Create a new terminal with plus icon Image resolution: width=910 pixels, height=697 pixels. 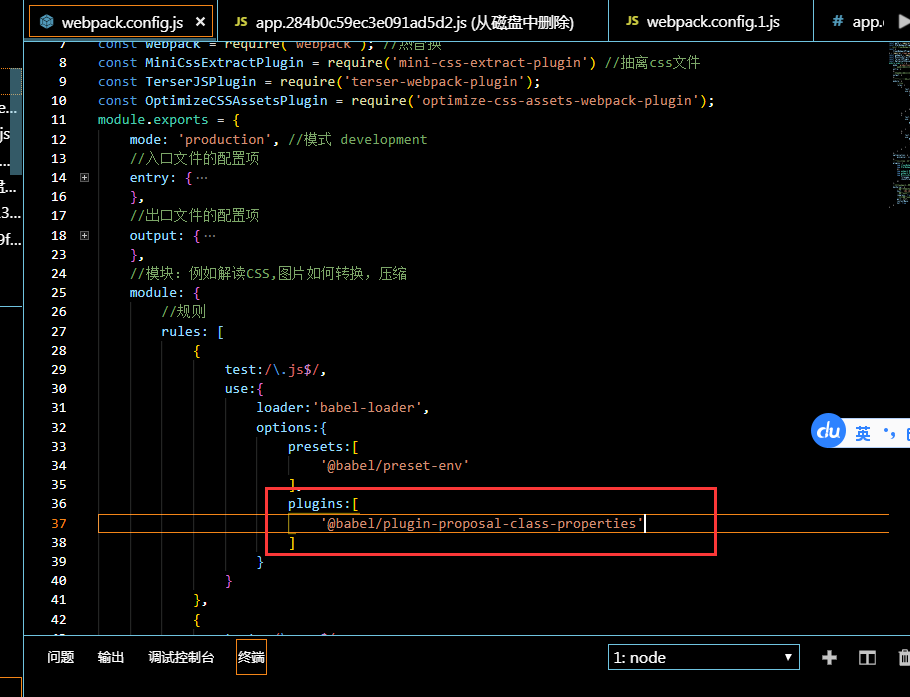click(829, 657)
